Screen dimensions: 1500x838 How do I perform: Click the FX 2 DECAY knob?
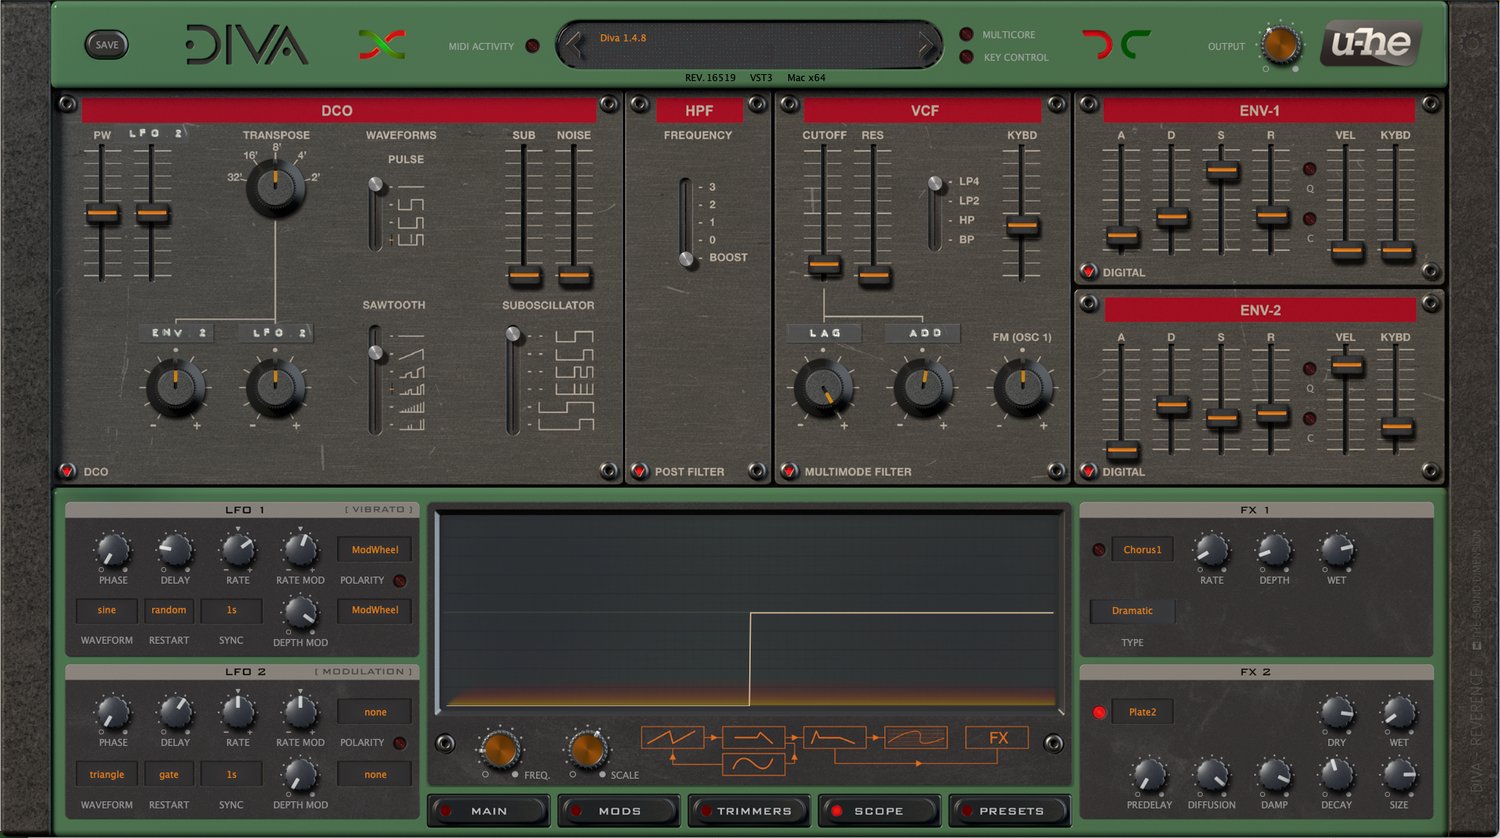[1336, 774]
